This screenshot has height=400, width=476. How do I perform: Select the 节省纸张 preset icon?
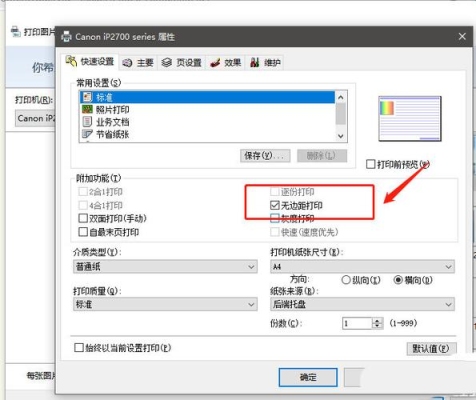tap(87, 134)
